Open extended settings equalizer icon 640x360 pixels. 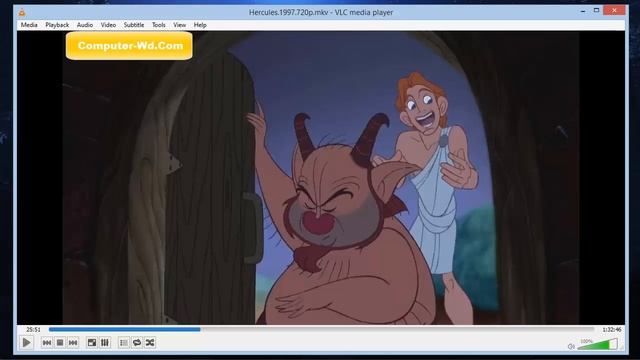(105, 342)
